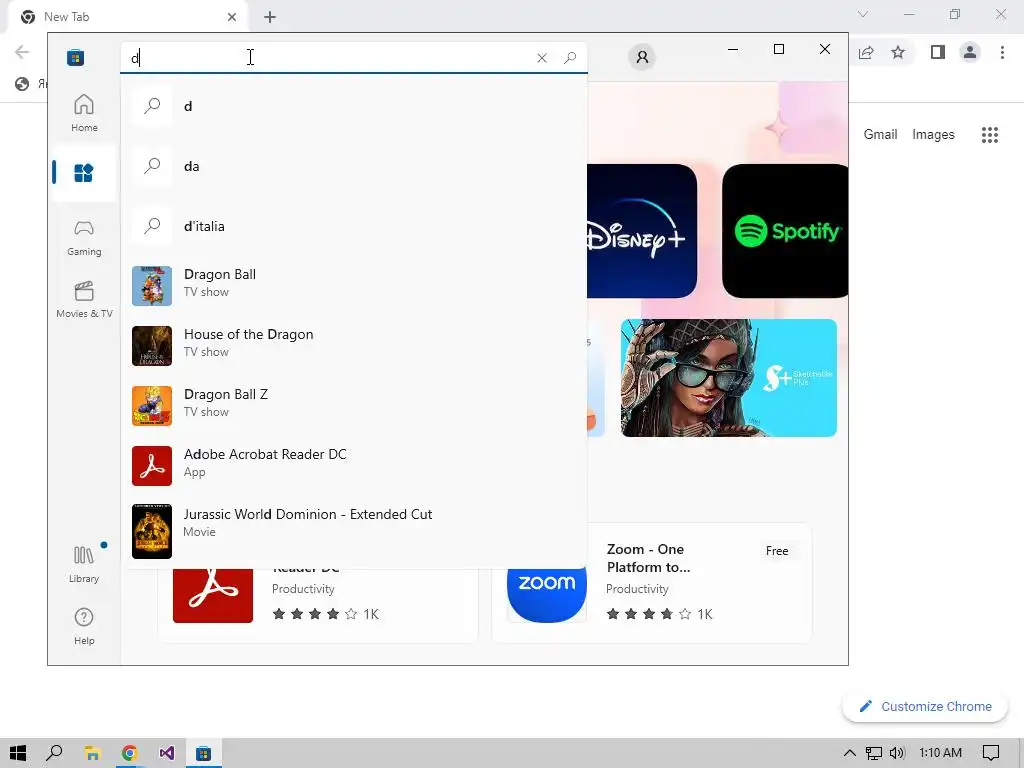Open the Spotify tile
The image size is (1024, 768).
point(785,231)
